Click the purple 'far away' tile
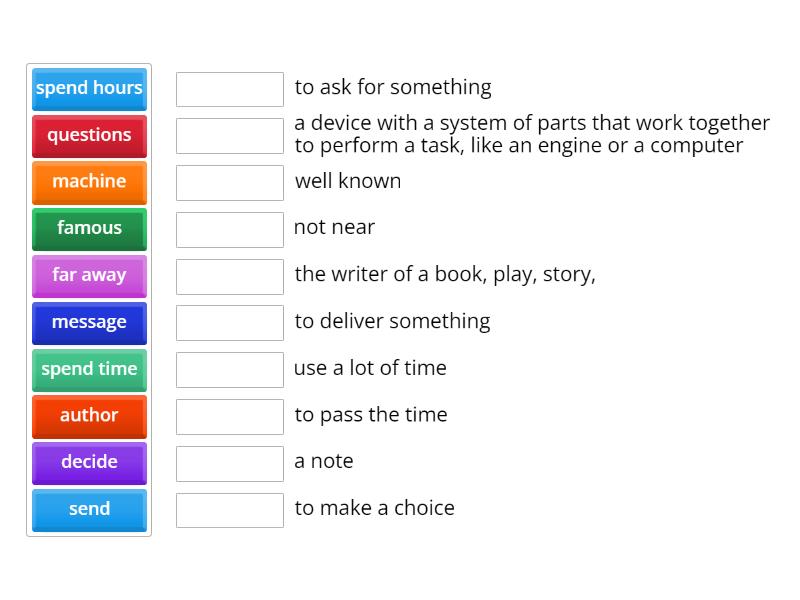This screenshot has height=600, width=800. click(x=89, y=275)
